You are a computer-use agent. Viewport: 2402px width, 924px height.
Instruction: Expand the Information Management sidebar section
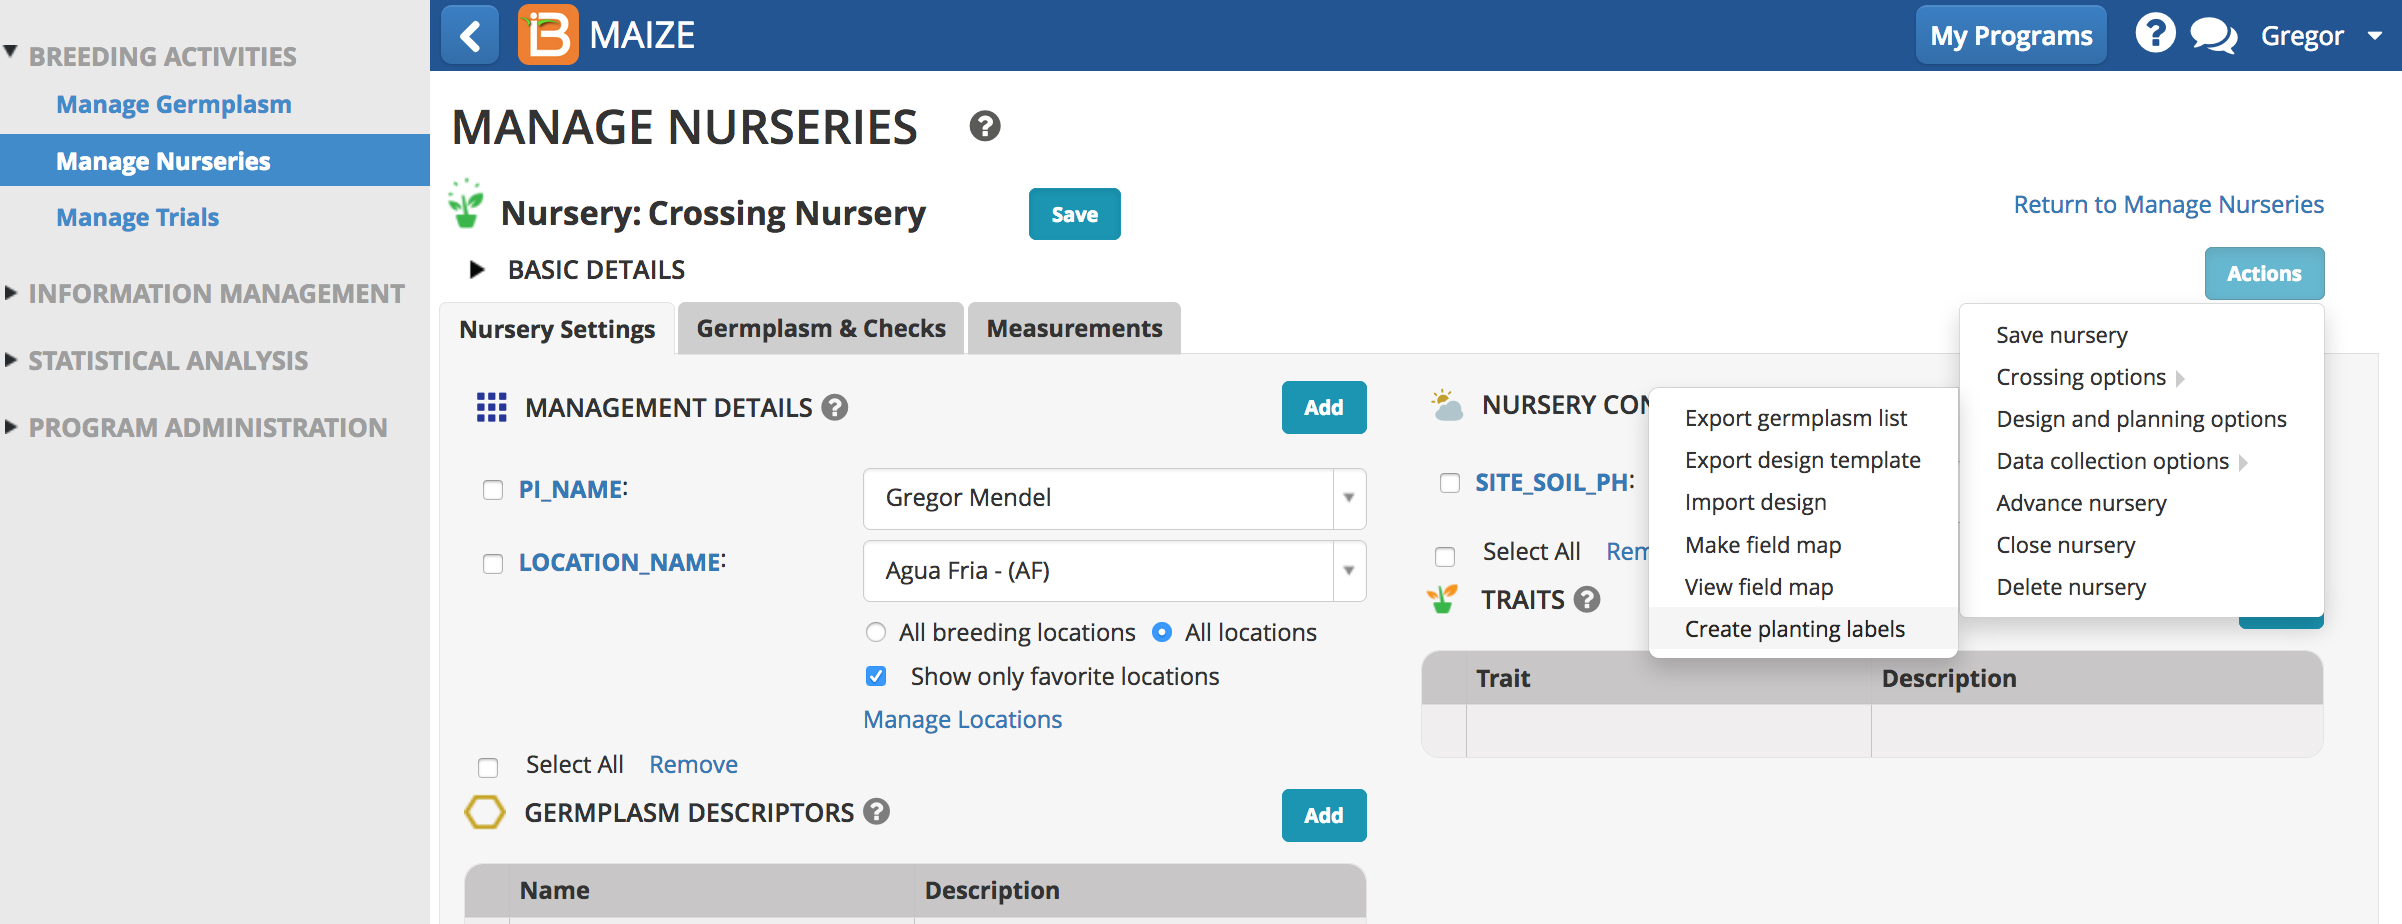[11, 293]
